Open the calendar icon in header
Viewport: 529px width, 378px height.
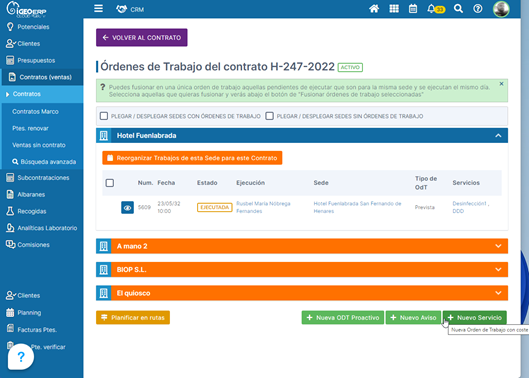pyautogui.click(x=413, y=9)
